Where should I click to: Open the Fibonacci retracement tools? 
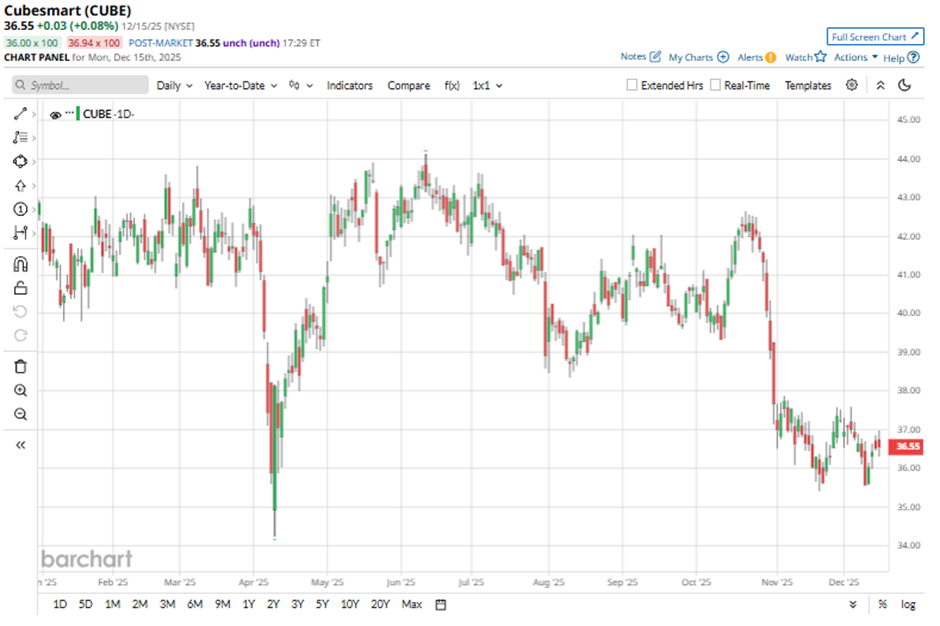20,137
